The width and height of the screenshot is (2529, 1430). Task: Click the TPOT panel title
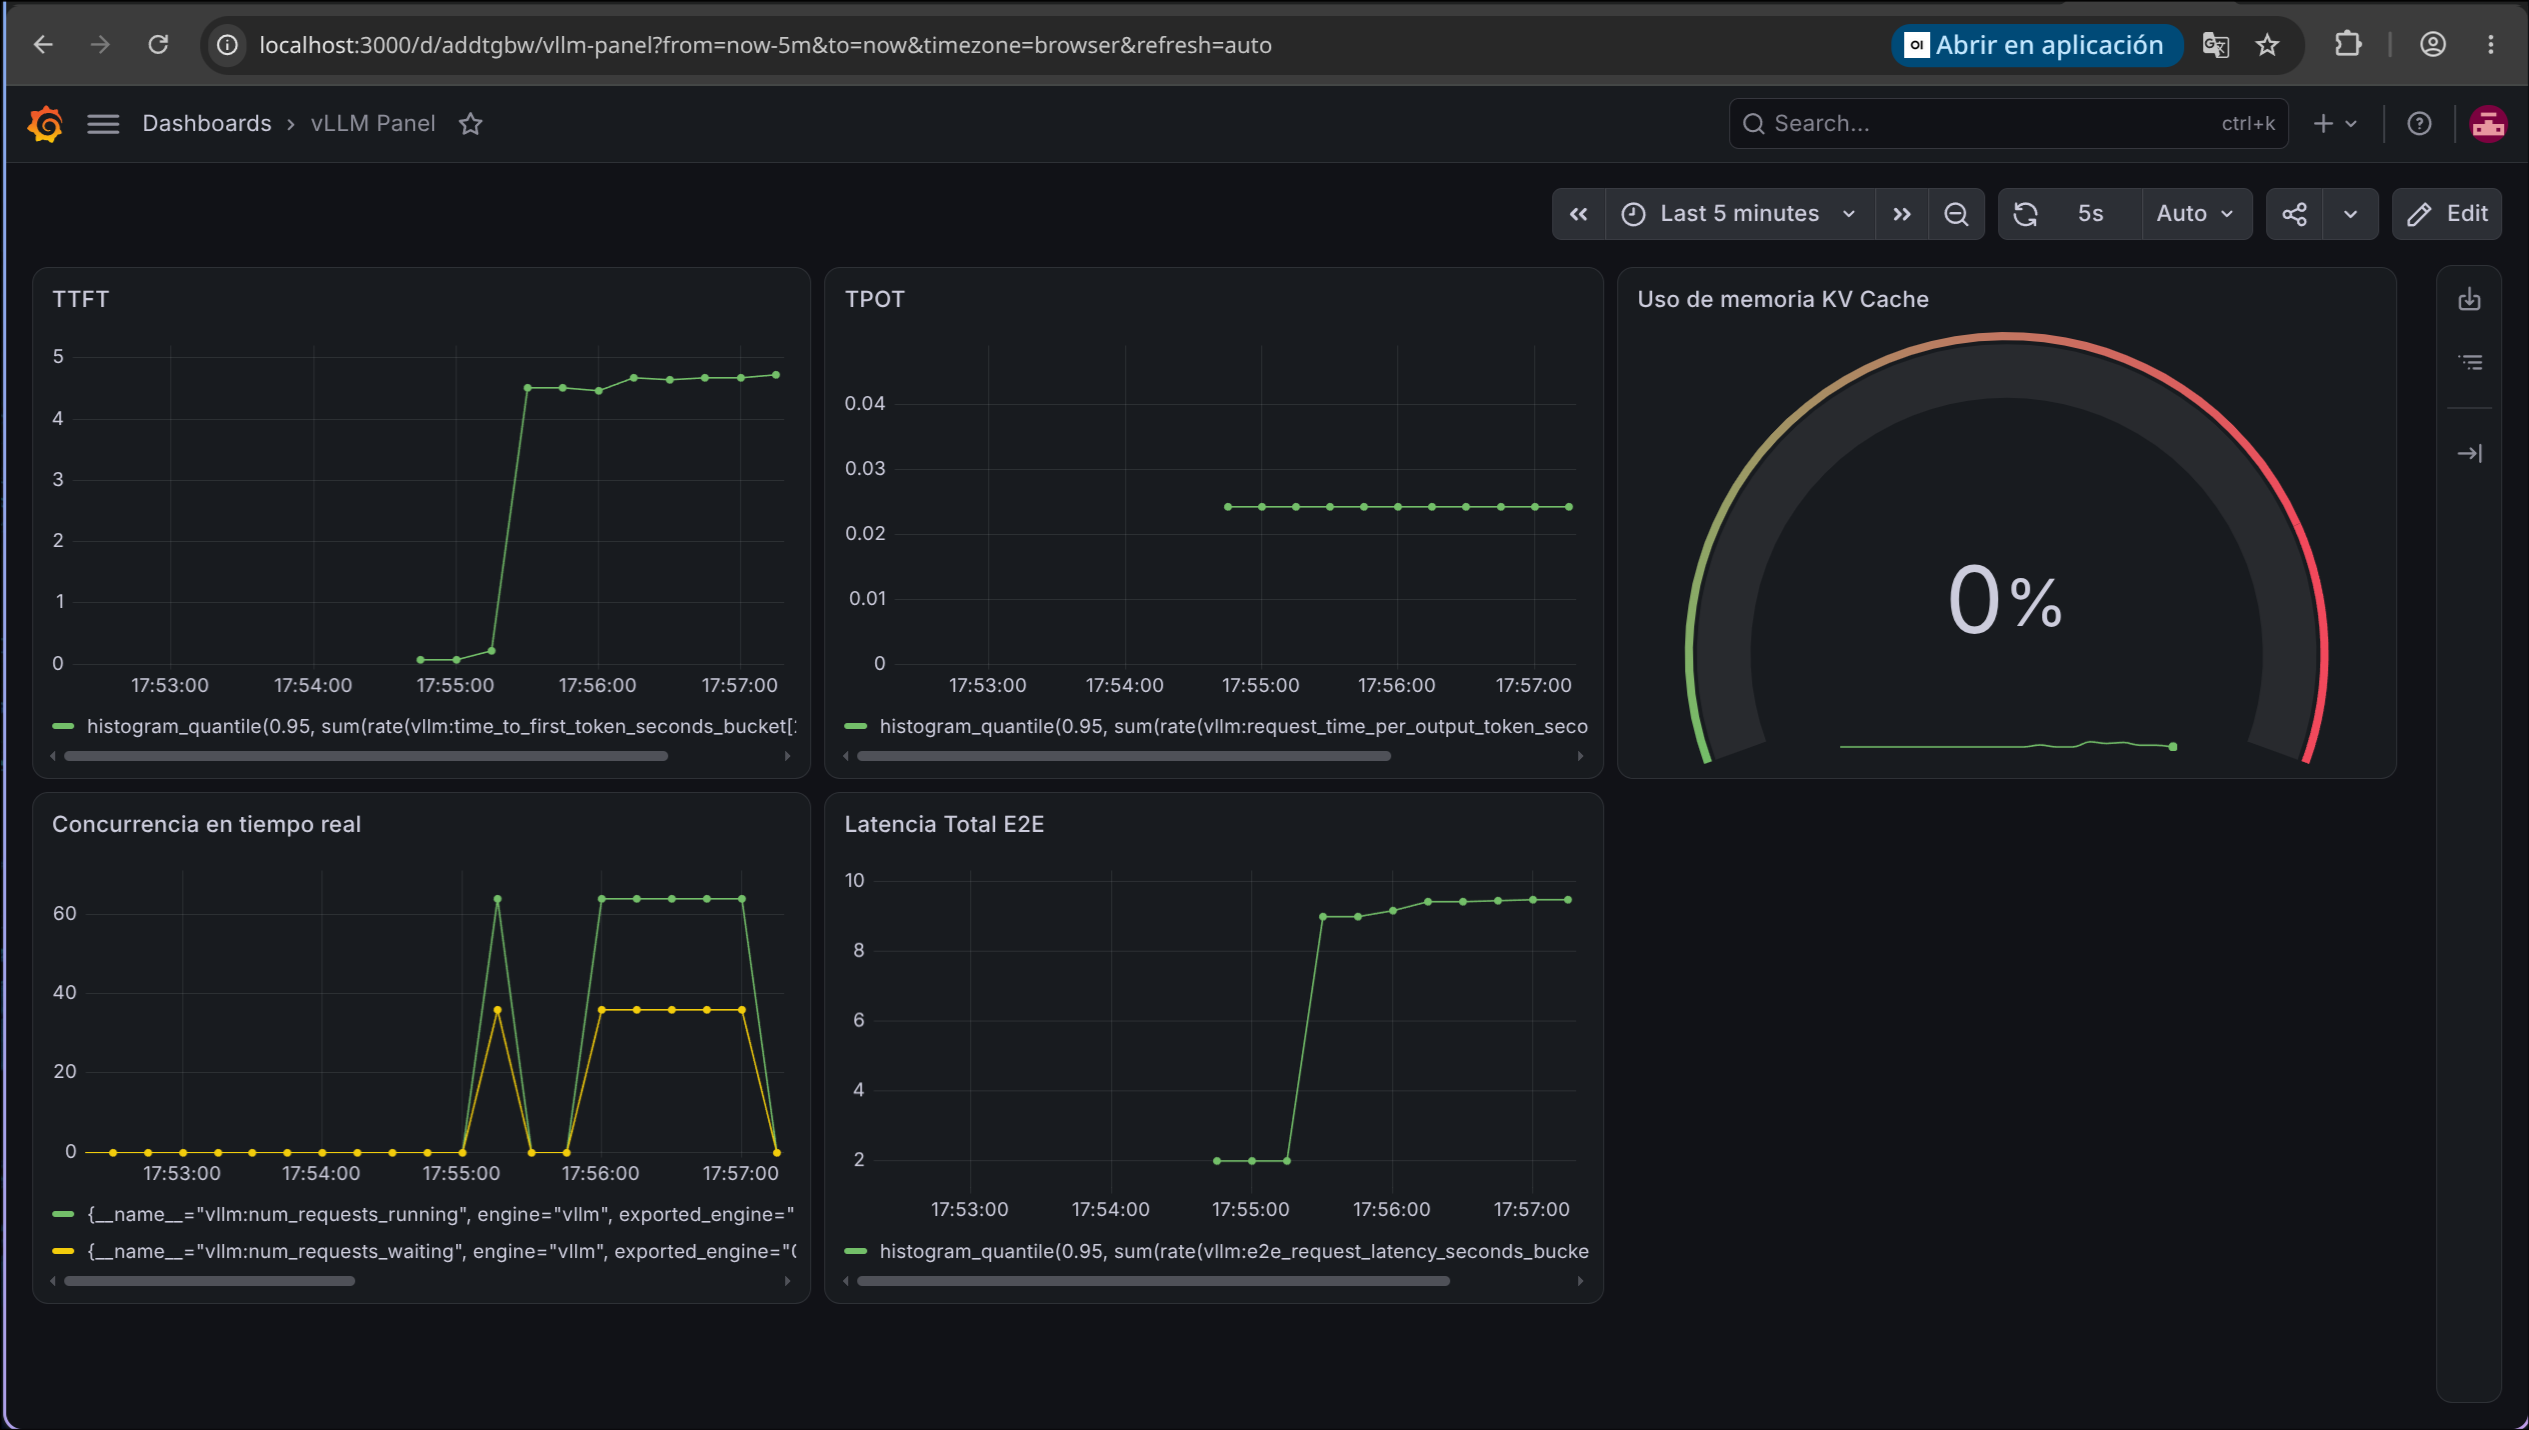pos(875,299)
